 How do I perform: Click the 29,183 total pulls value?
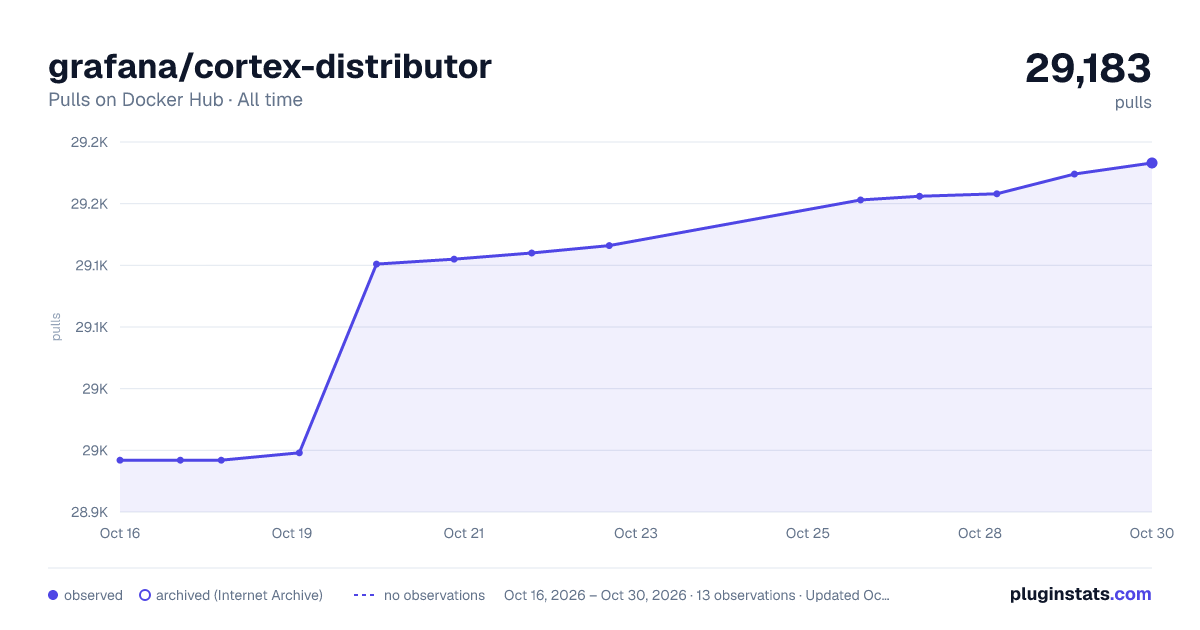point(1088,69)
